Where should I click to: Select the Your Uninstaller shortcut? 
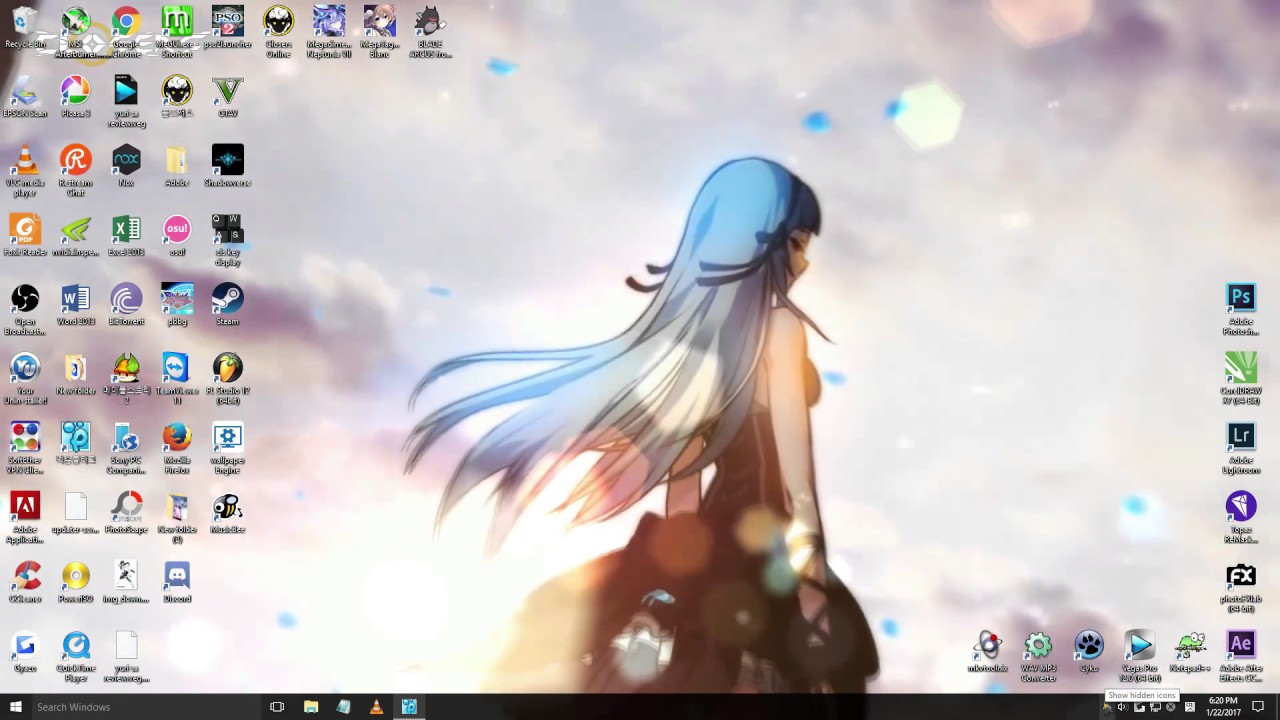coord(25,378)
